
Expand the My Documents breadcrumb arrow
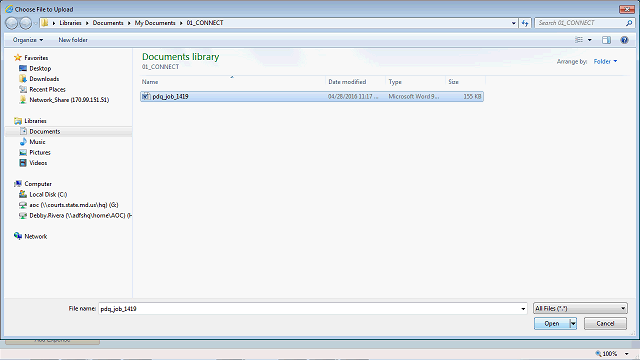click(181, 23)
